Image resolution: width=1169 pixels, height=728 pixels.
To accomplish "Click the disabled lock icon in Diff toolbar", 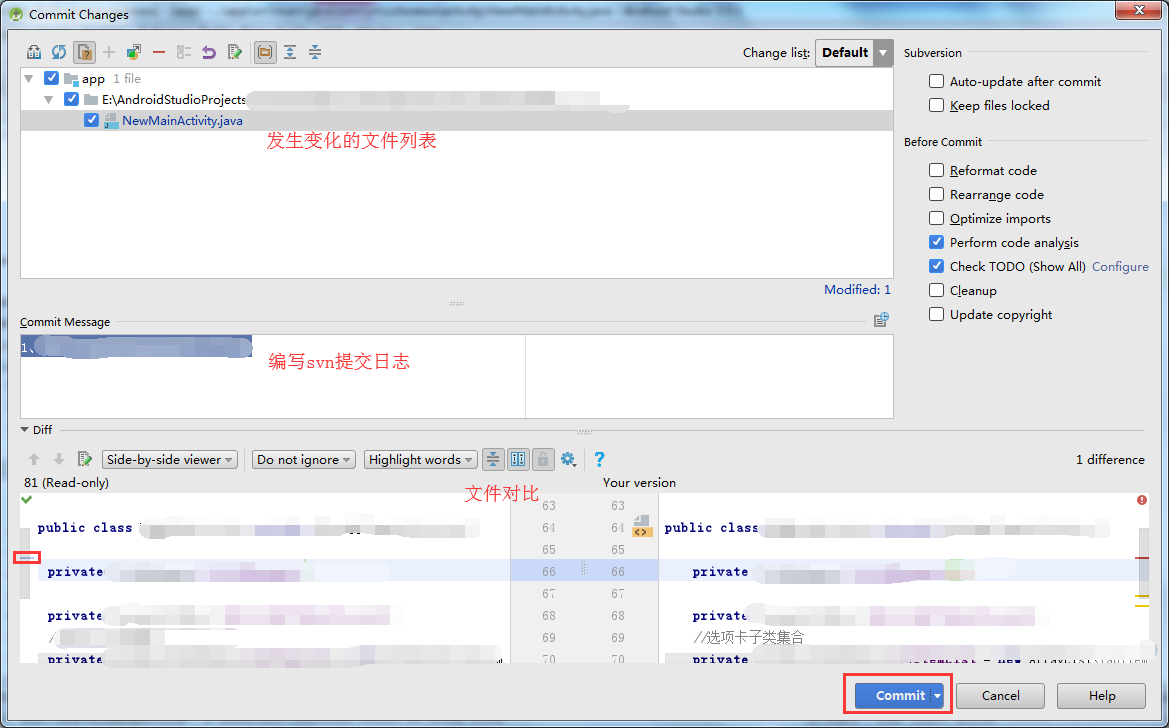I will click(x=543, y=459).
